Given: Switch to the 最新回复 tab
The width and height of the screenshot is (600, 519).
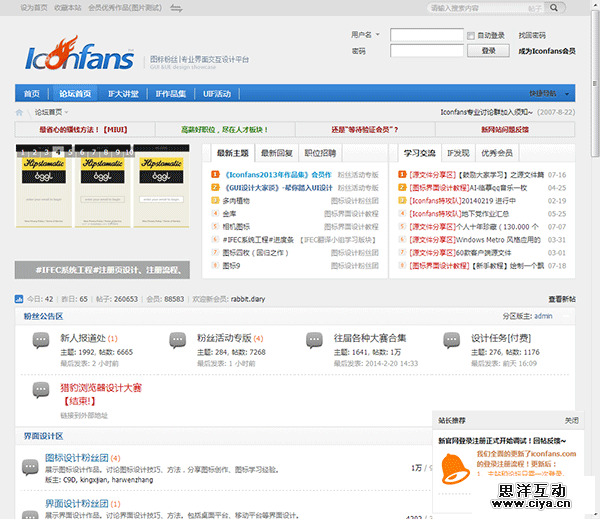Looking at the screenshot, I should [277, 153].
